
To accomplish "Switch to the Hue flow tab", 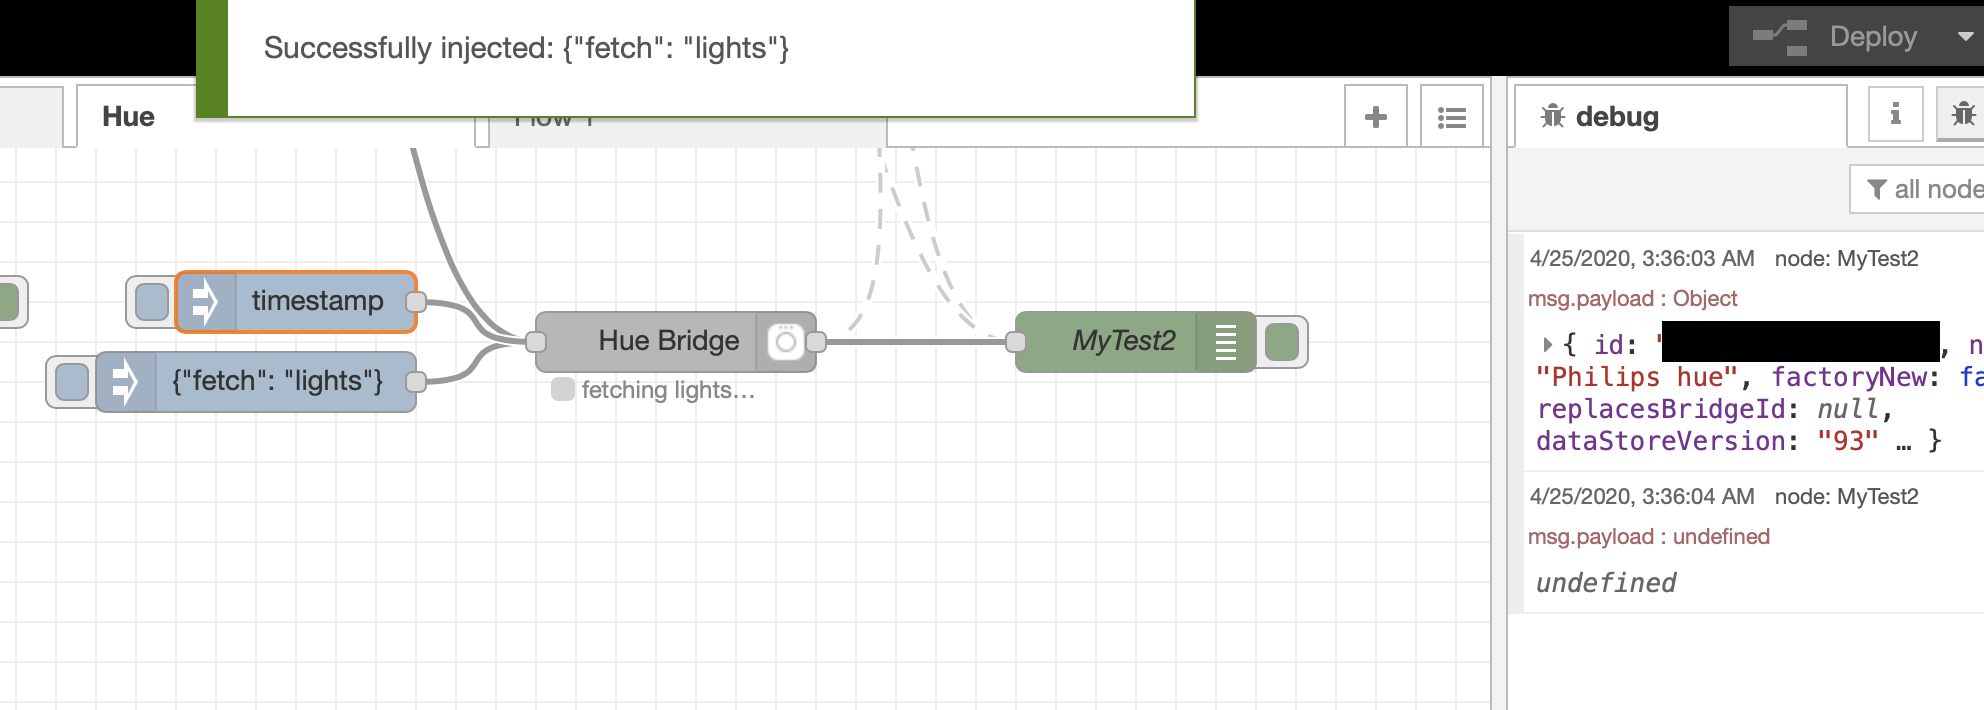I will (128, 115).
